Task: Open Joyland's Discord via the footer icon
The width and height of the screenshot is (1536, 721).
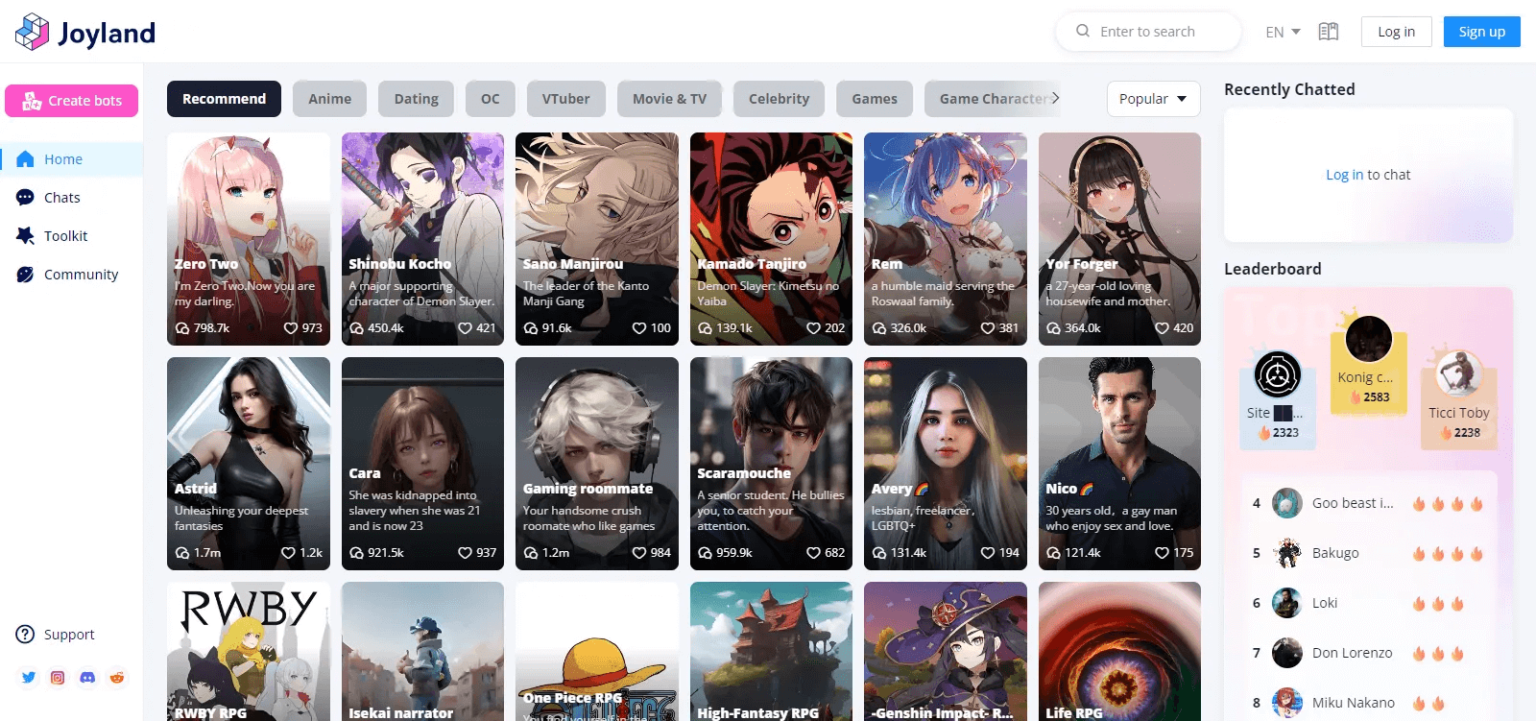Action: [87, 677]
